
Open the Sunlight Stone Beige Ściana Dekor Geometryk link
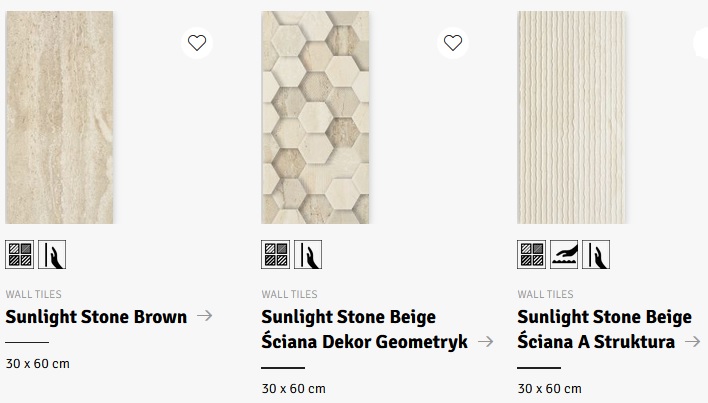pyautogui.click(x=364, y=330)
